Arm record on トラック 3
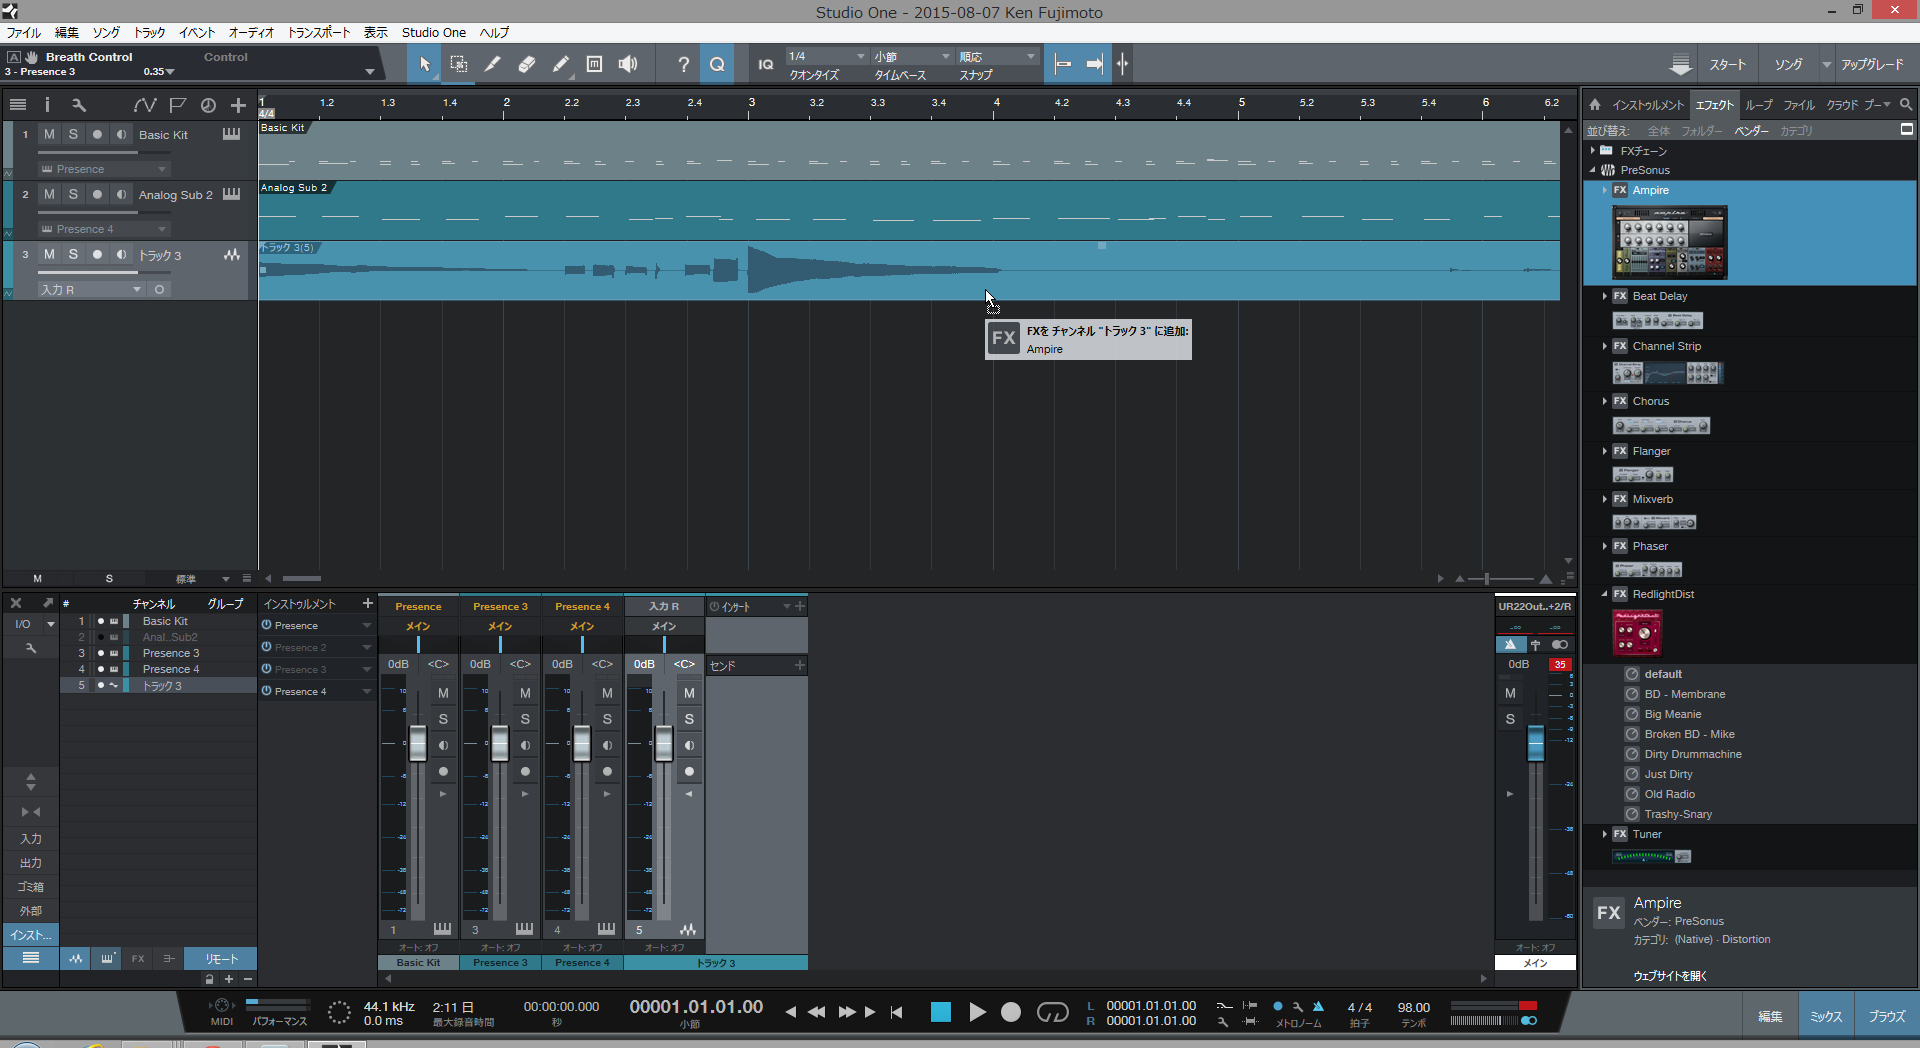The height and width of the screenshot is (1048, 1920). (97, 254)
